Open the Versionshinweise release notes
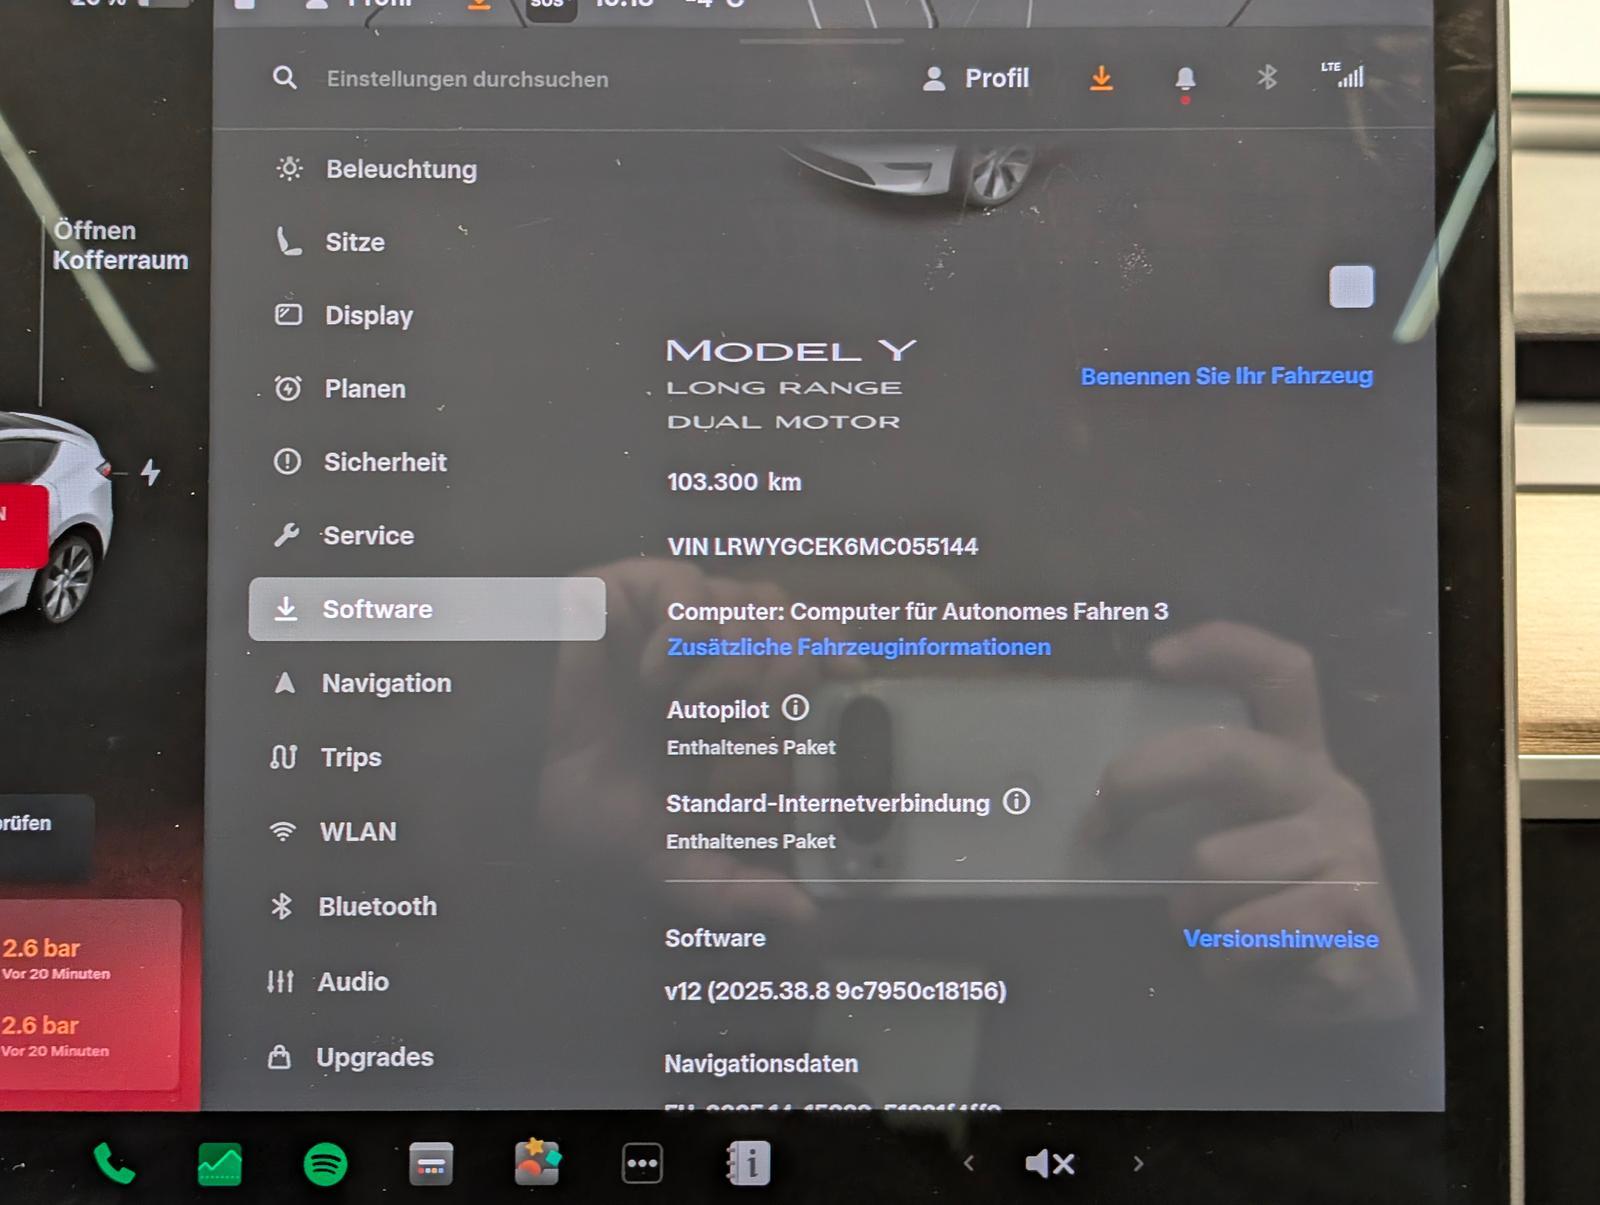The image size is (1600, 1205). tap(1280, 939)
